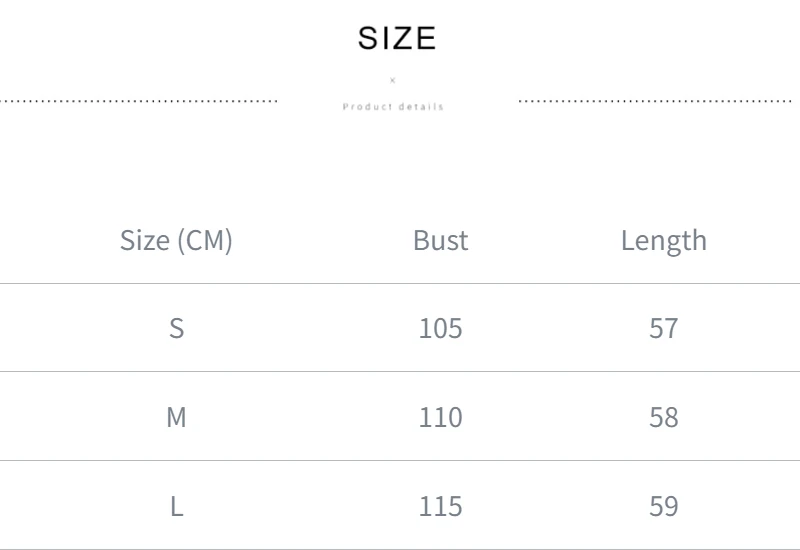Click the left dotted divider line
800x550 pixels.
(x=138, y=101)
